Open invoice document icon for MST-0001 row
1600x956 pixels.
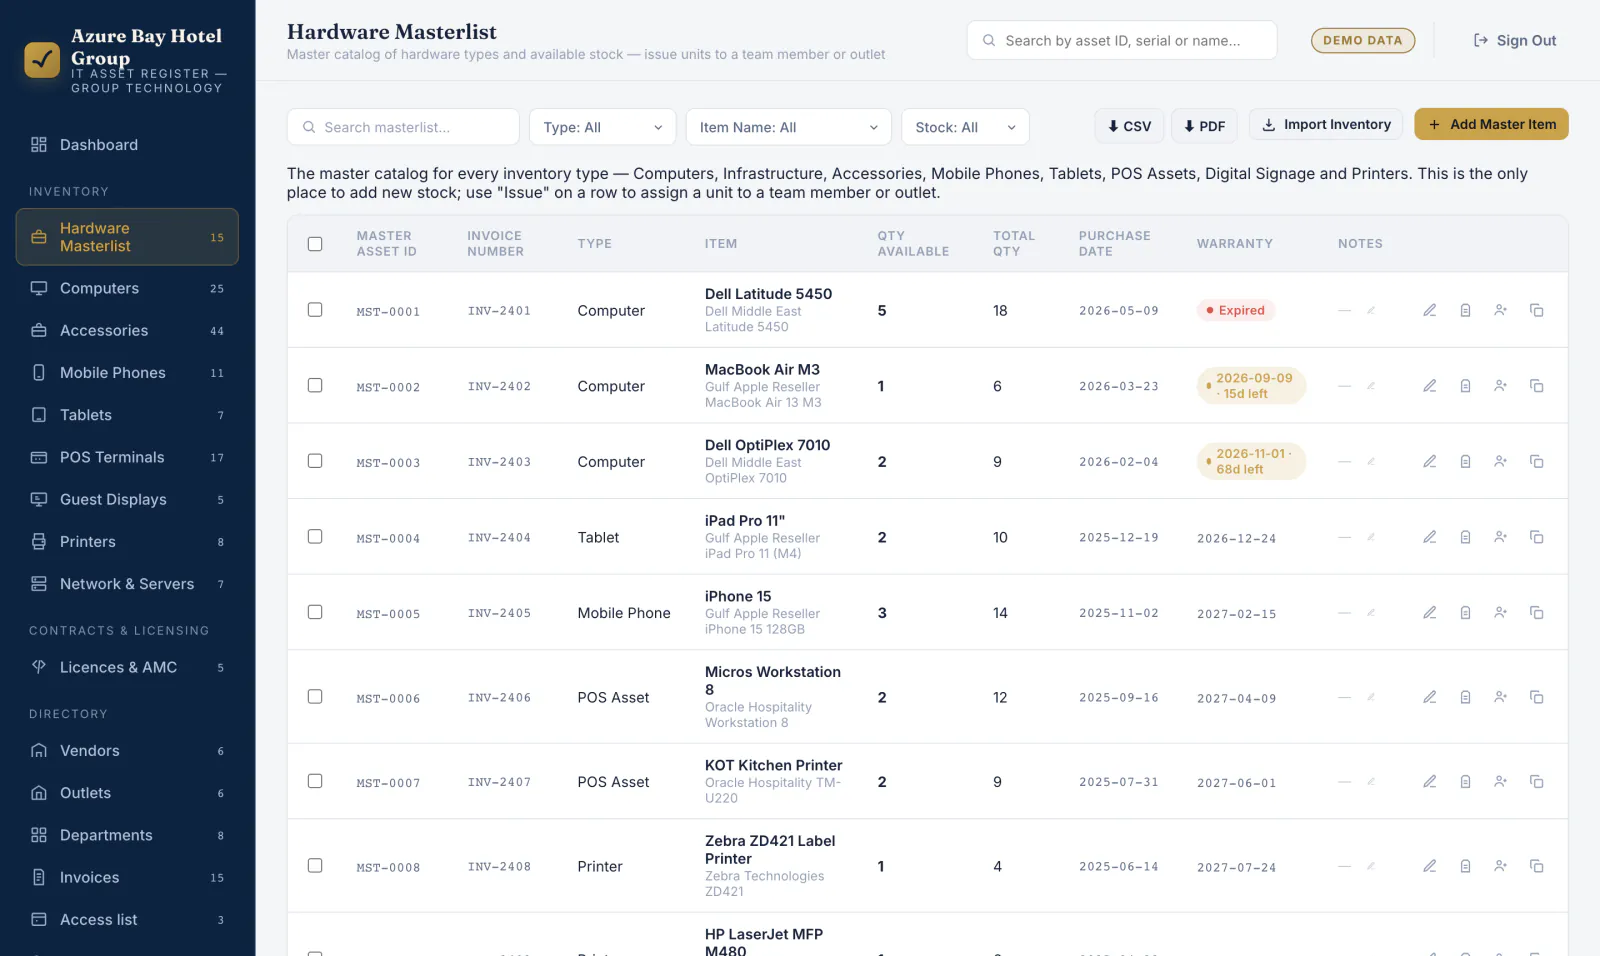tap(1465, 310)
